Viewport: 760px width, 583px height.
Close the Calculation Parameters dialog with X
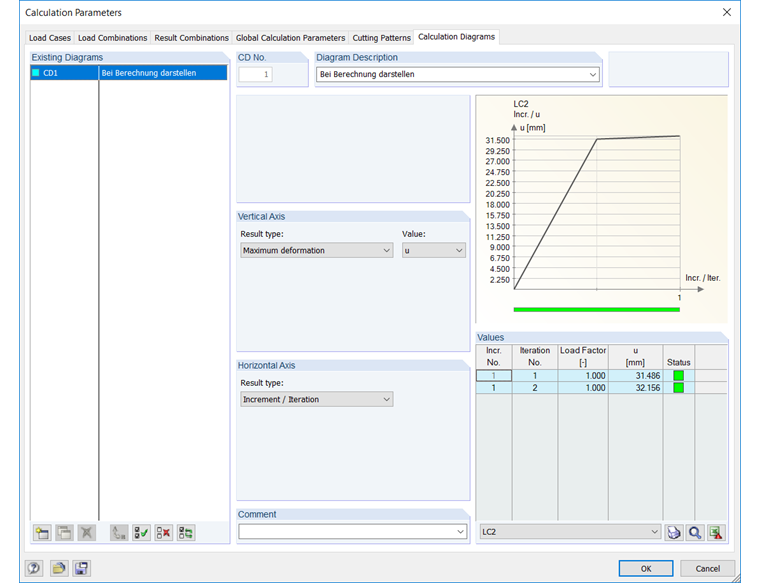coord(727,13)
